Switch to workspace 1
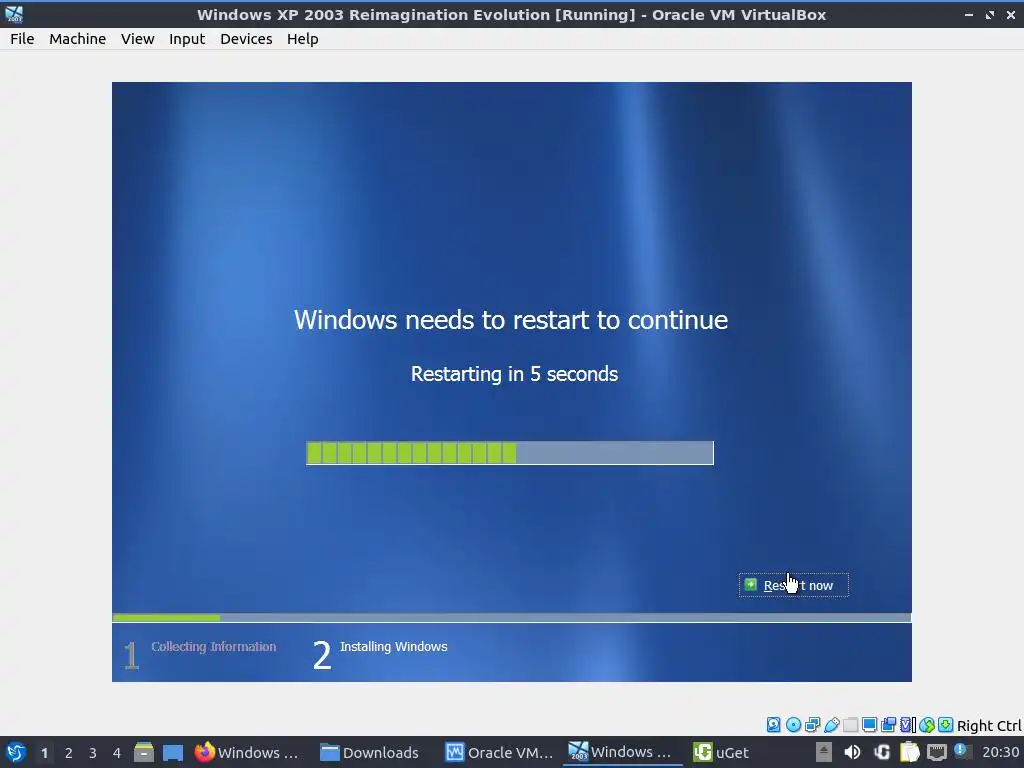Image resolution: width=1024 pixels, height=768 pixels. [x=44, y=753]
